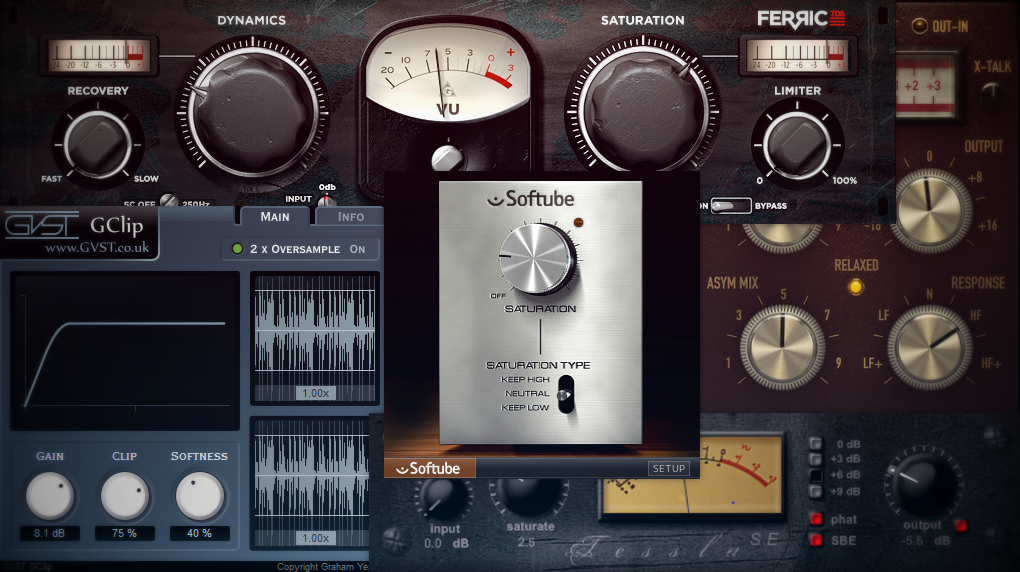The image size is (1020, 572).
Task: Click the GClip GAIN knob
Action: point(49,497)
